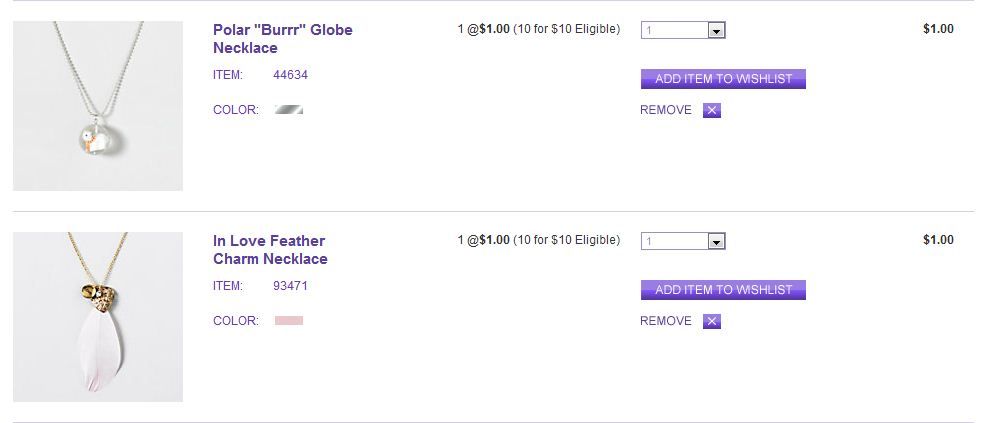The width and height of the screenshot is (992, 423).
Task: Add Polar Globe Necklace to wishlist
Action: [x=723, y=79]
